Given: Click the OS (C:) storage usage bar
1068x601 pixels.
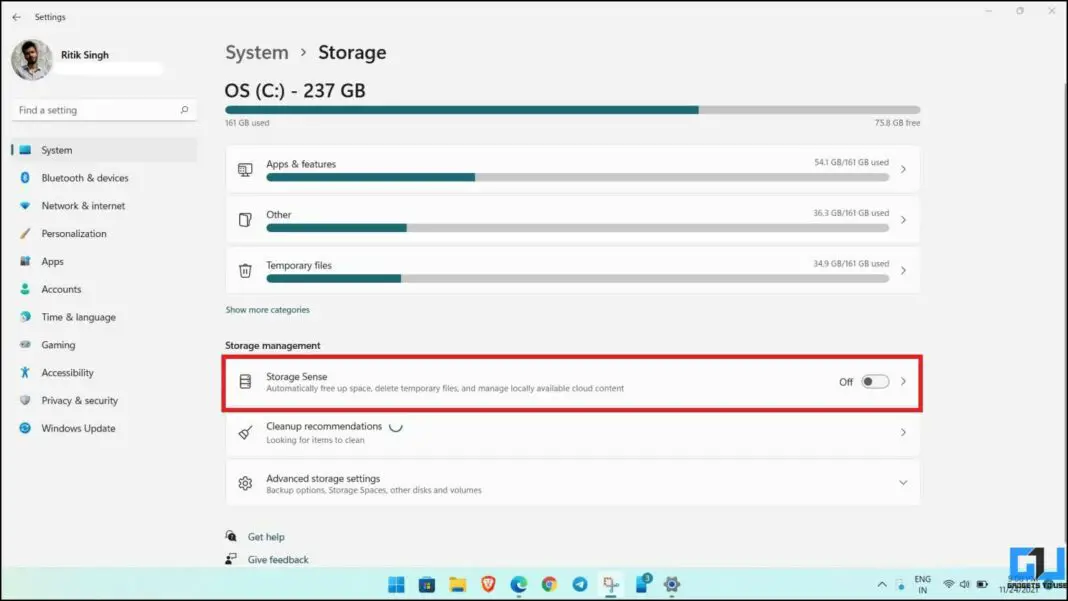Looking at the screenshot, I should click(570, 110).
